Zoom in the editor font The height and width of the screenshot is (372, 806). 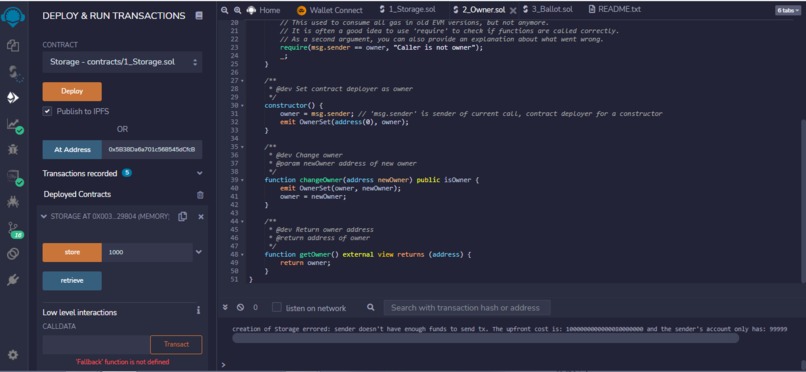point(237,10)
